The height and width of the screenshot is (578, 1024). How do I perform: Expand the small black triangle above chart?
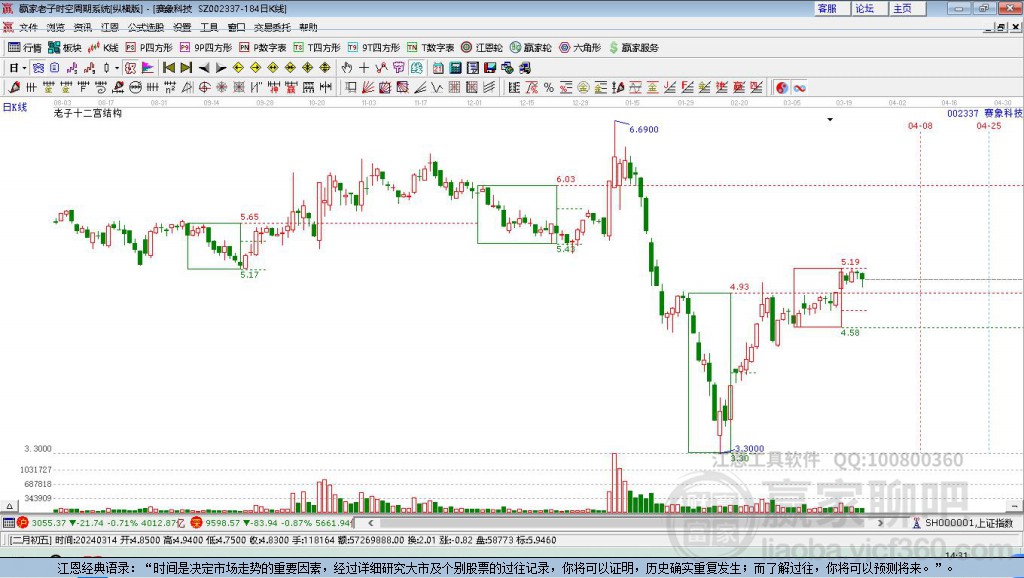pyautogui.click(x=830, y=120)
